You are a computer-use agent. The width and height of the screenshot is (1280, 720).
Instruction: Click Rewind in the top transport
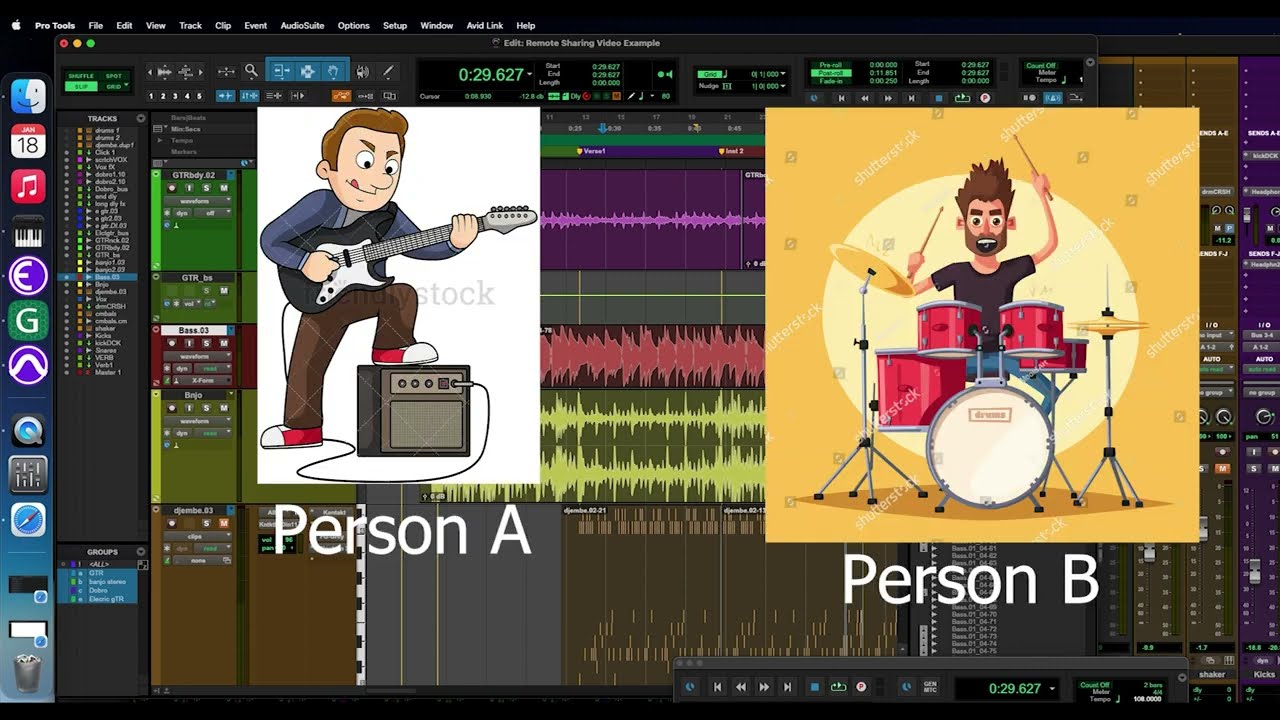tap(865, 98)
